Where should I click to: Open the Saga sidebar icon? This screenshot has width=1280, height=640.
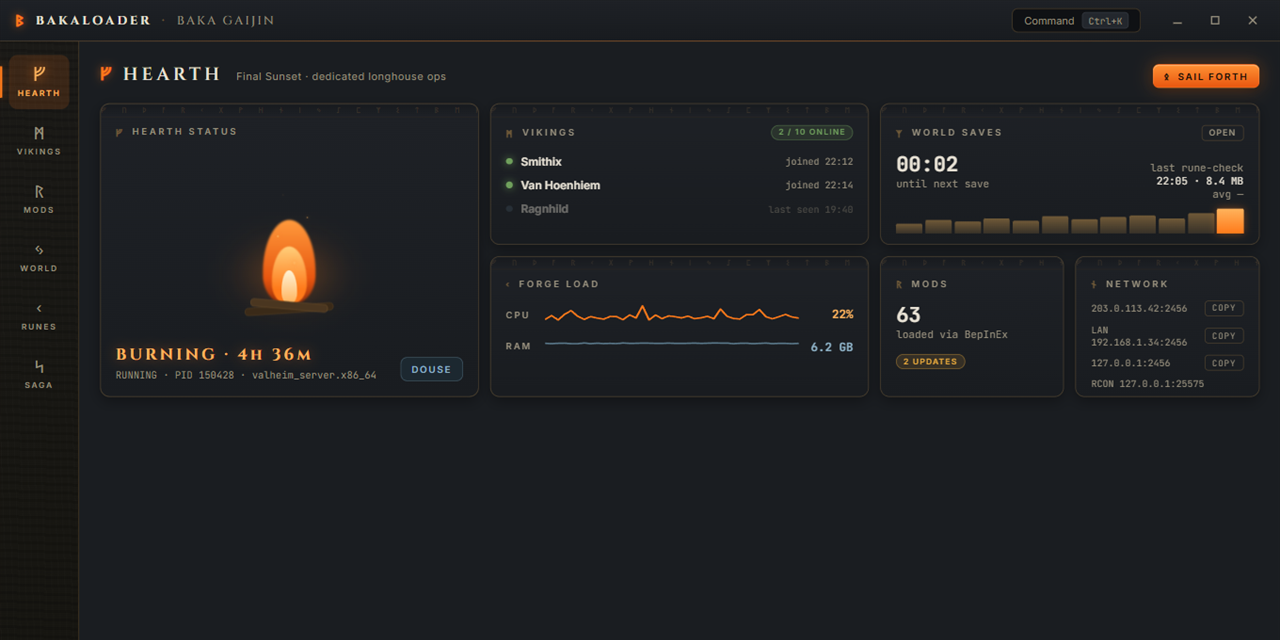[x=39, y=374]
